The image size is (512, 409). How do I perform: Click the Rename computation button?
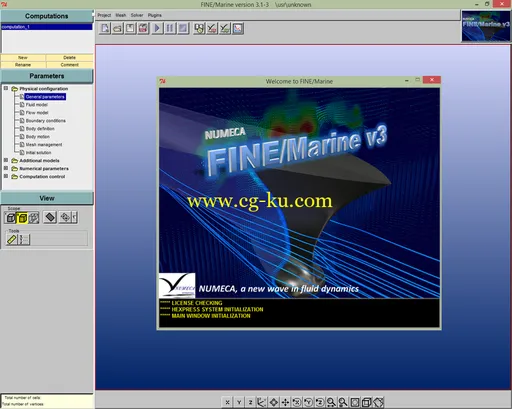coord(23,65)
